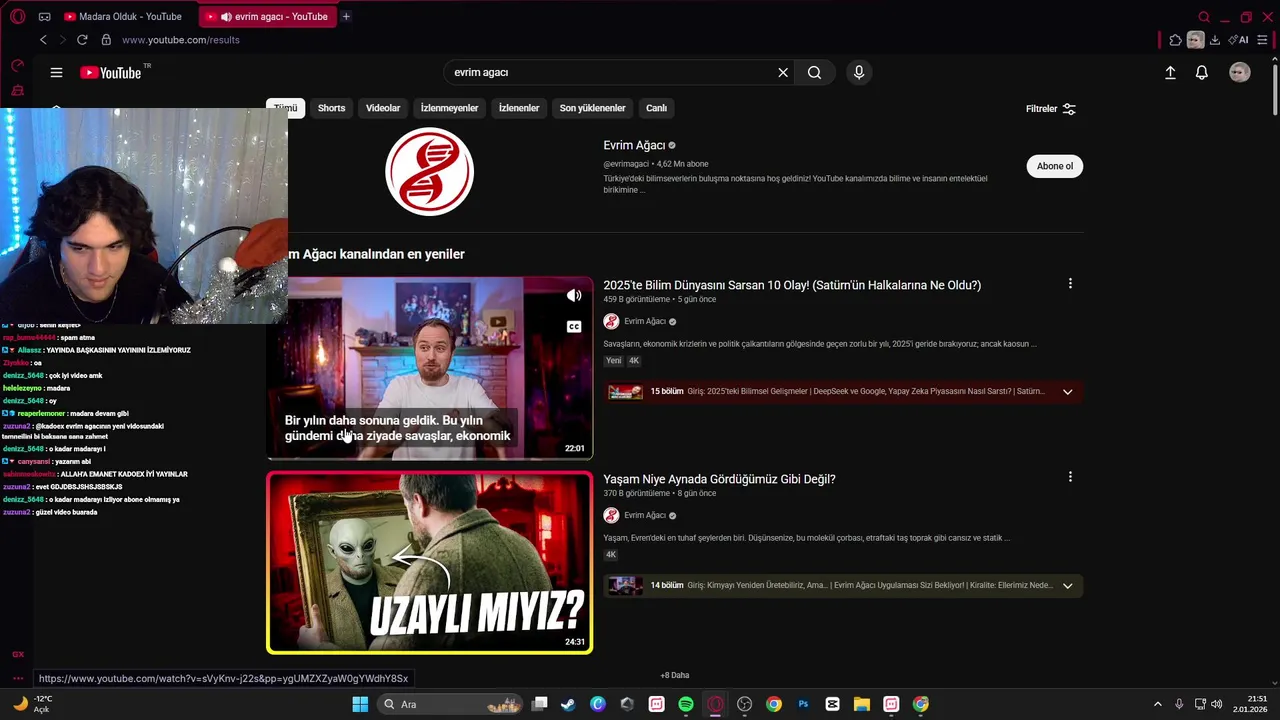Expand chapters of 2025'te Bilim Dünyasını video

[1067, 392]
